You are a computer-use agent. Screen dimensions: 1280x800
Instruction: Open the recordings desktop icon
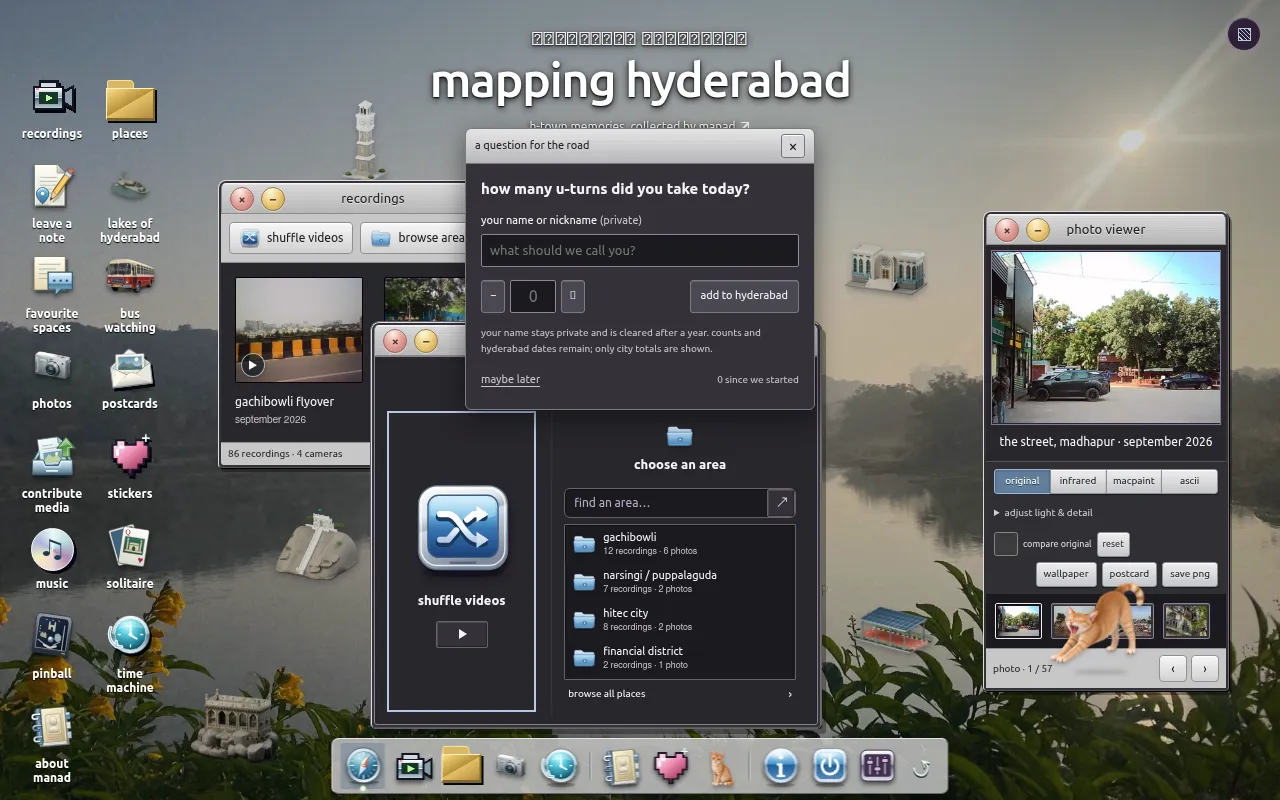[x=52, y=108]
